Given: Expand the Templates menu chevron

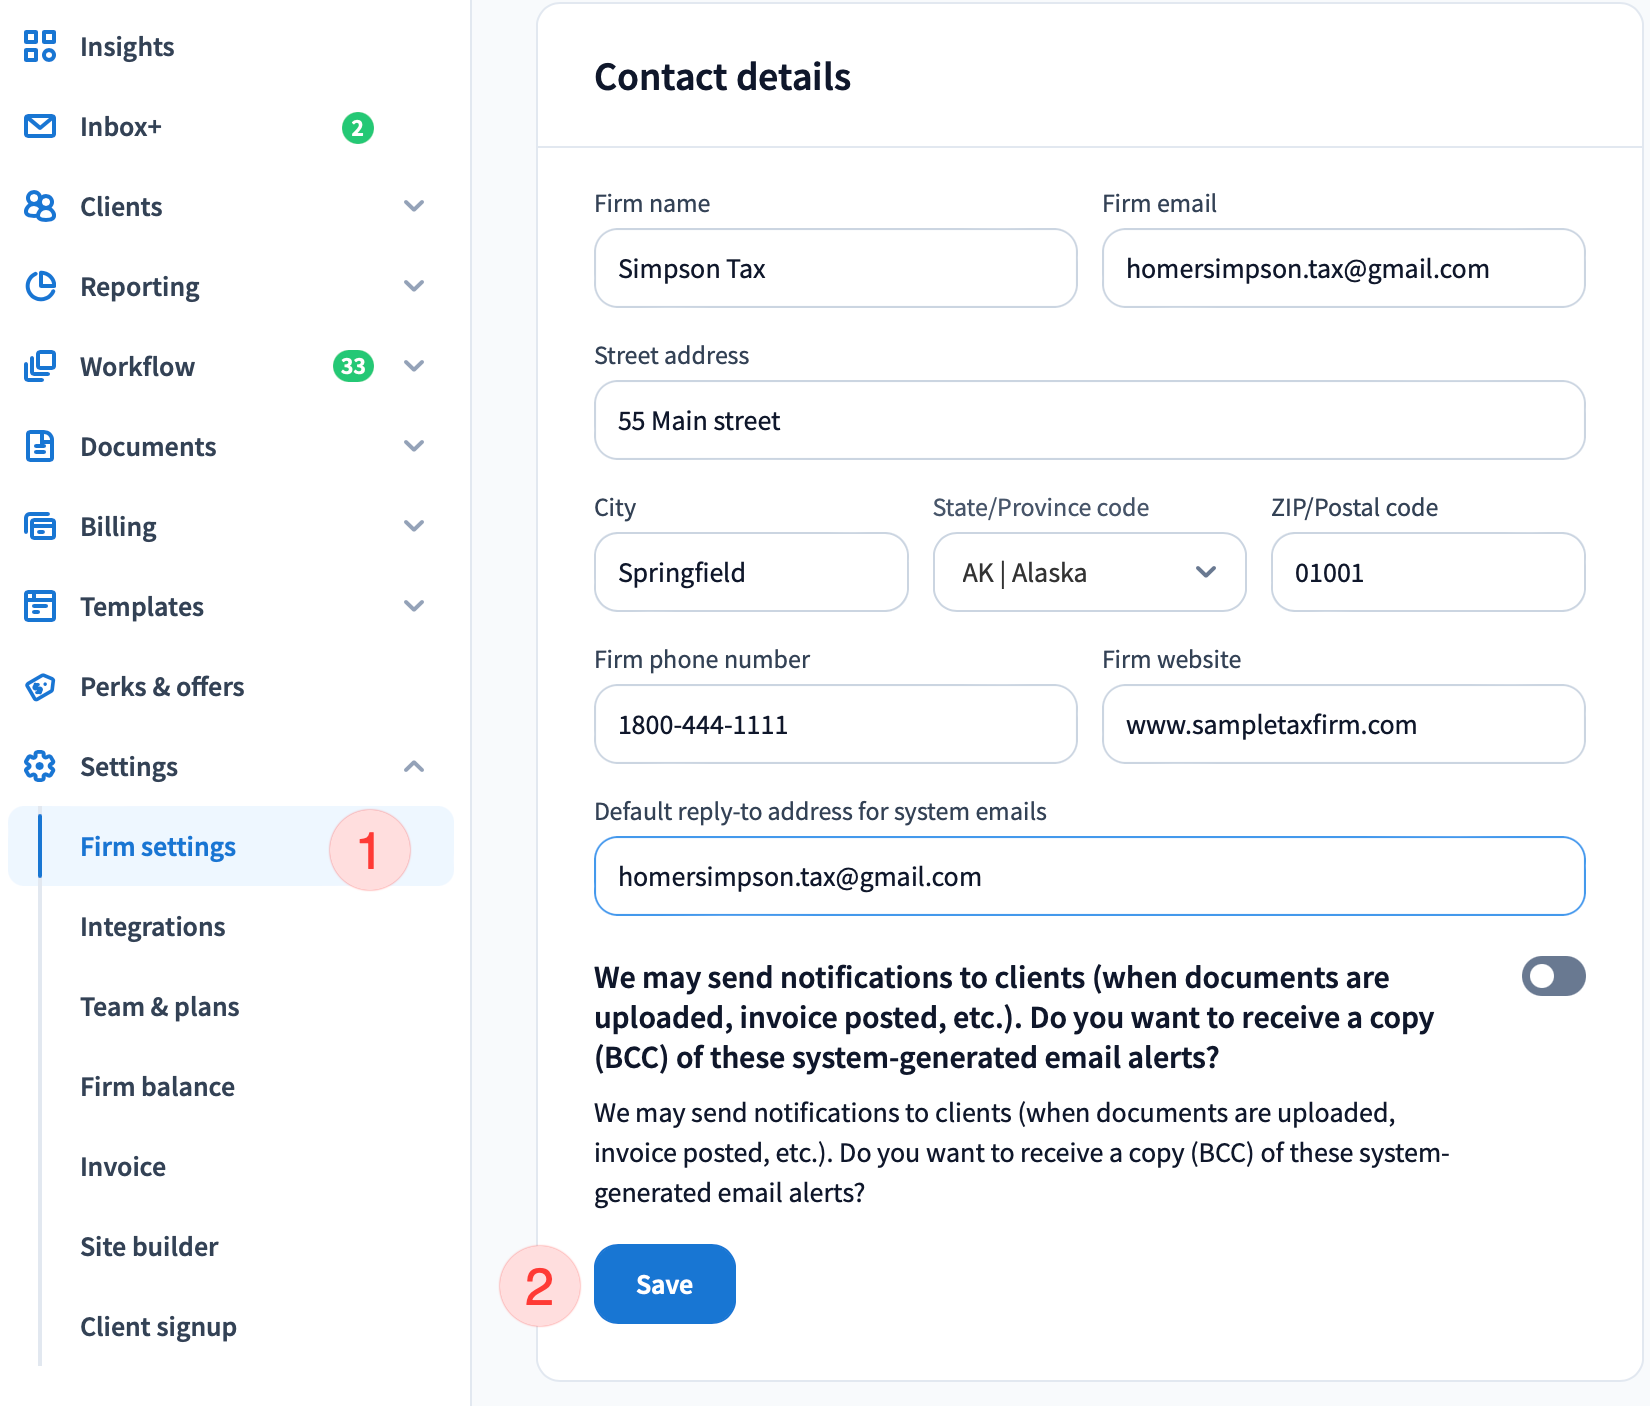Looking at the screenshot, I should pos(414,606).
